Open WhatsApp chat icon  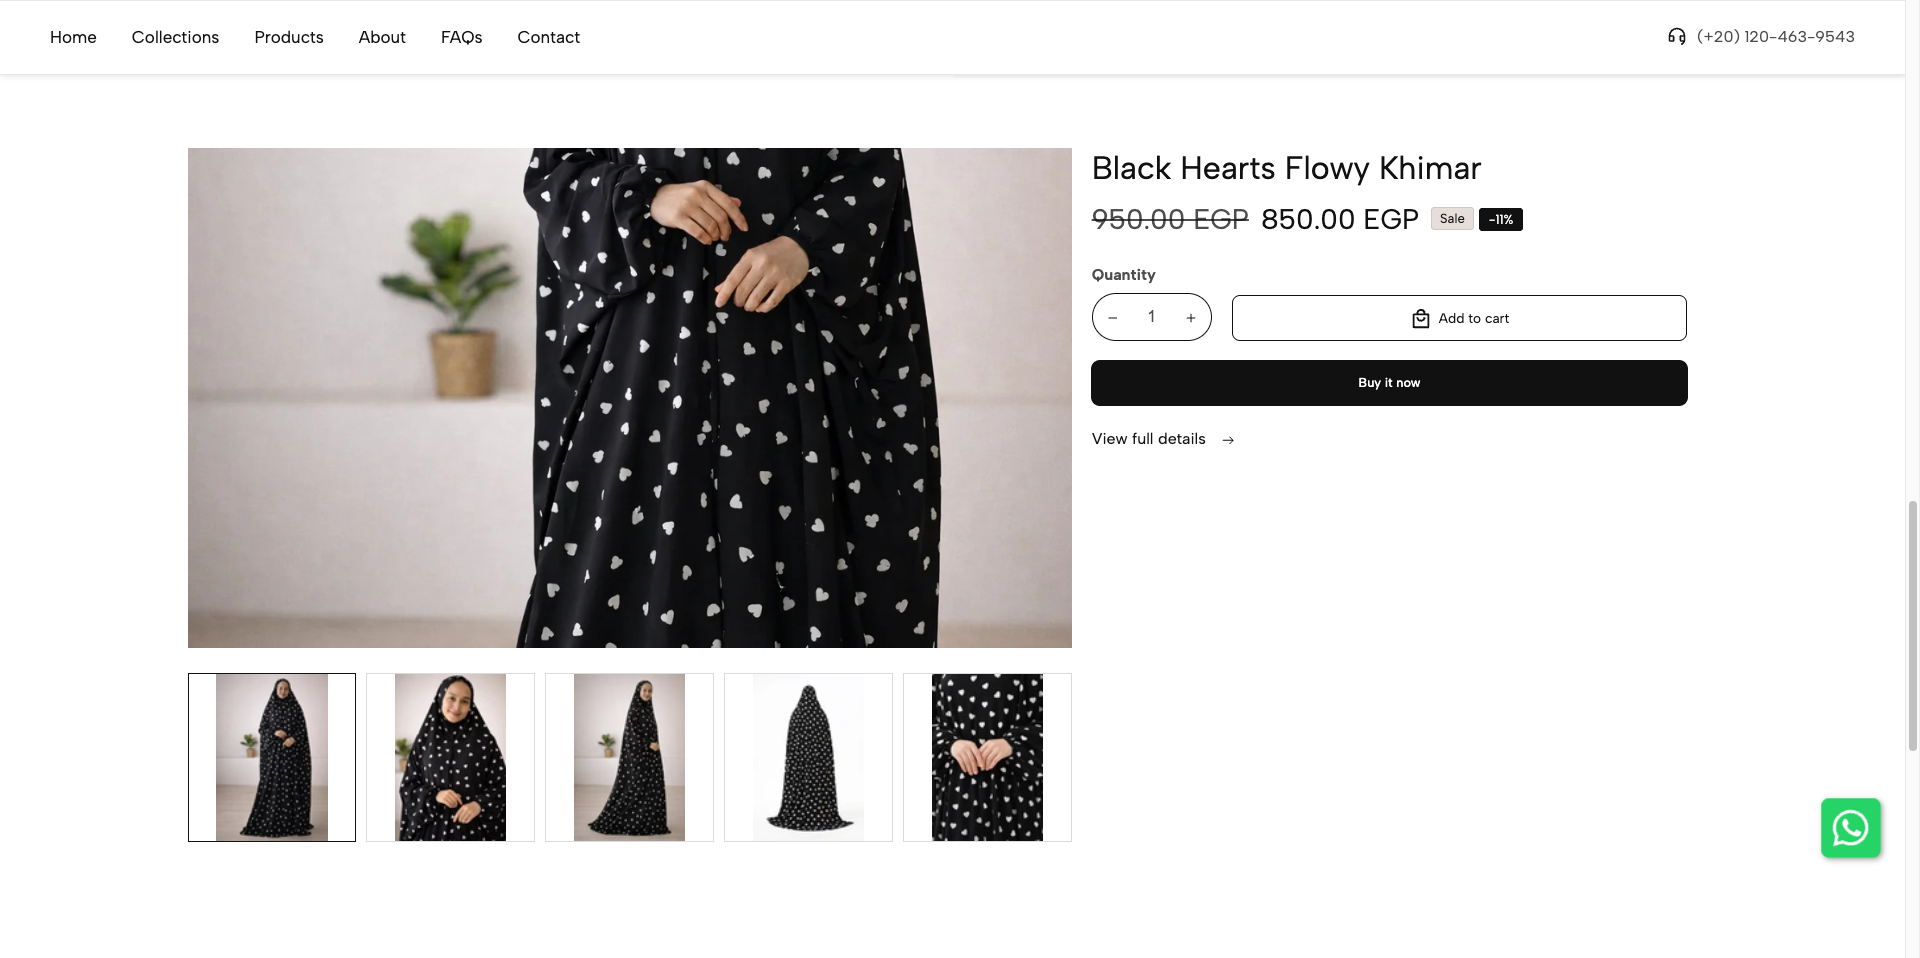click(1850, 828)
